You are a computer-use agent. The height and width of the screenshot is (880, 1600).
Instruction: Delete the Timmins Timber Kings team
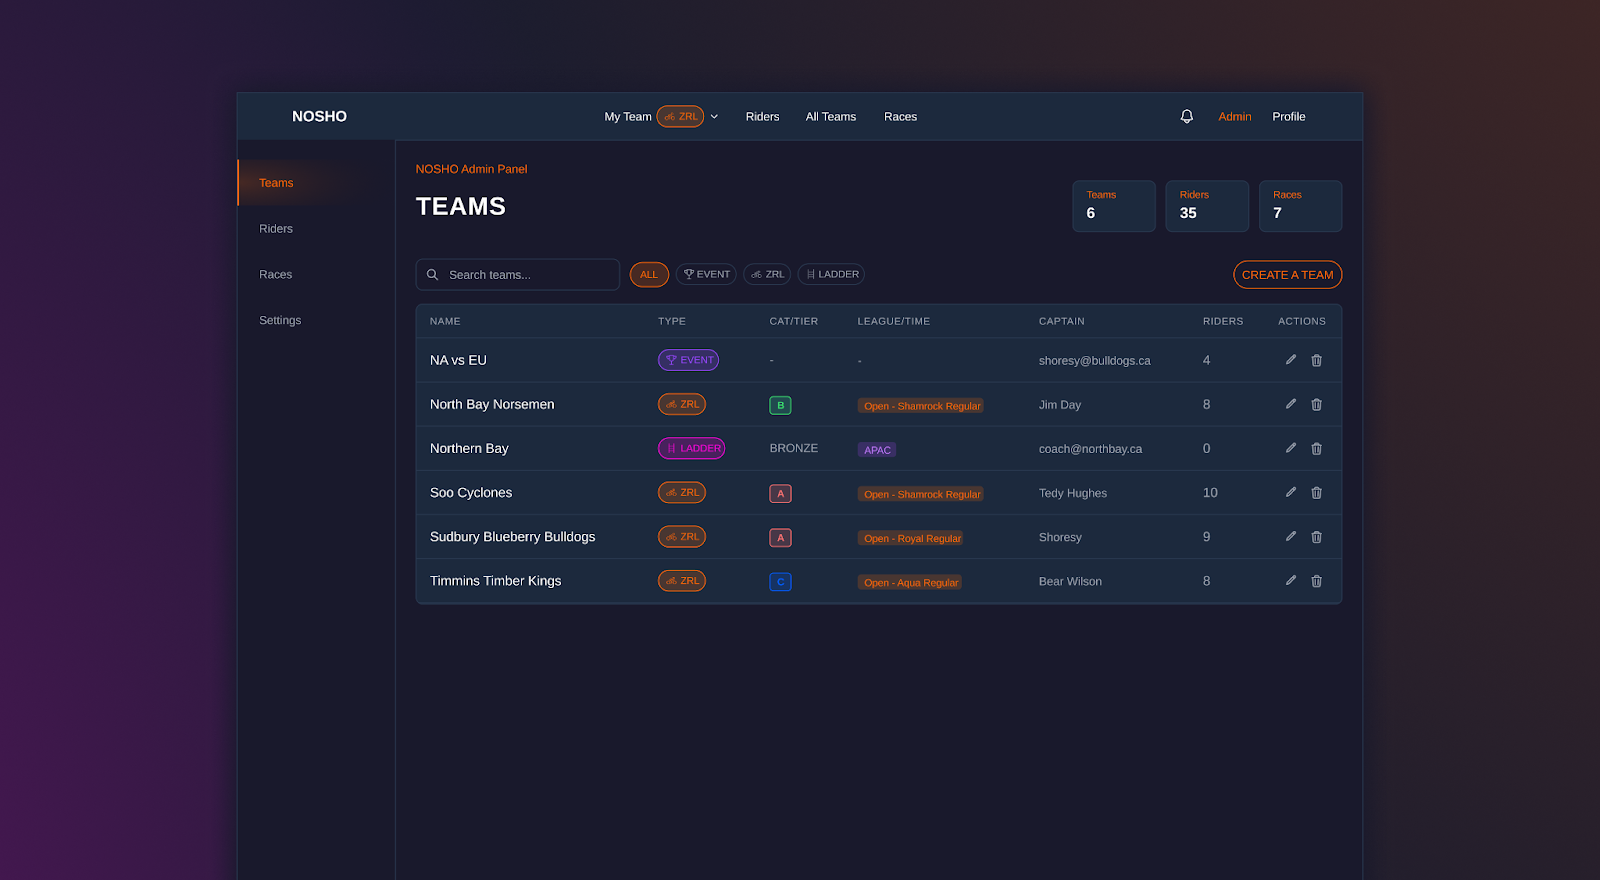point(1316,581)
